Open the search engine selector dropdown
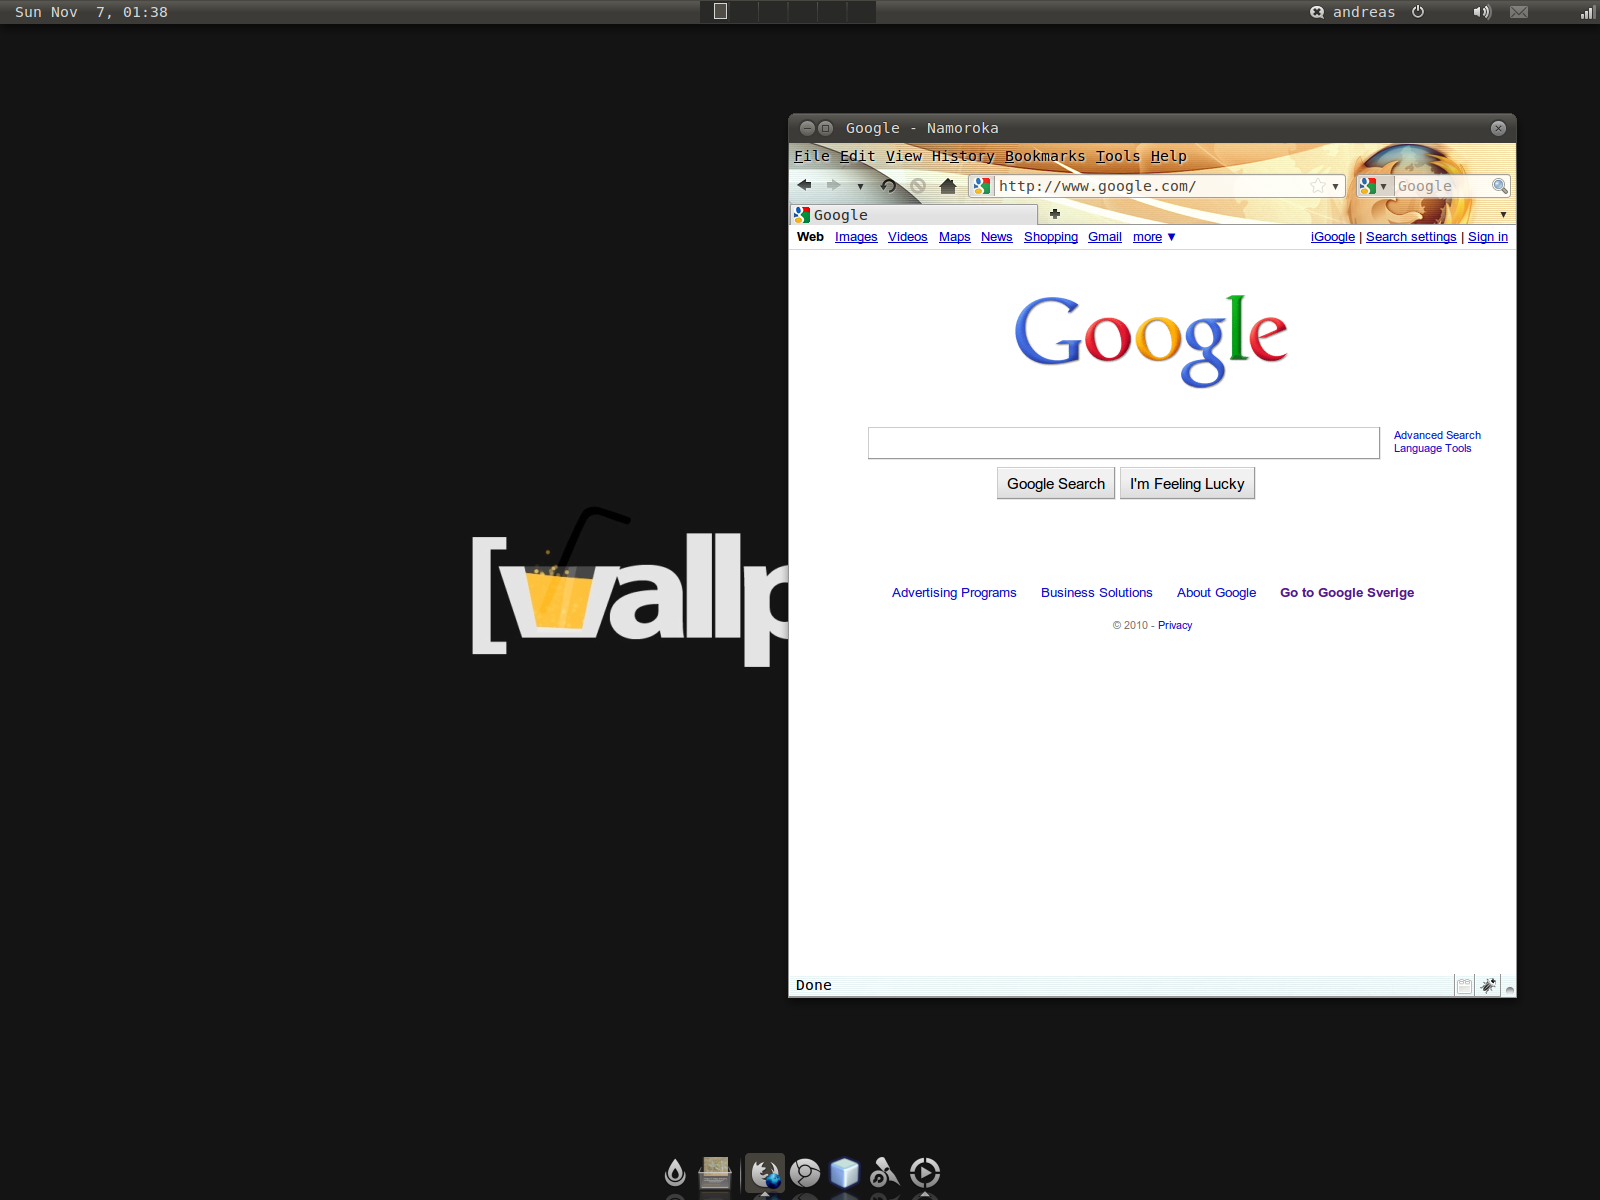This screenshot has height=1200, width=1600. [1373, 186]
